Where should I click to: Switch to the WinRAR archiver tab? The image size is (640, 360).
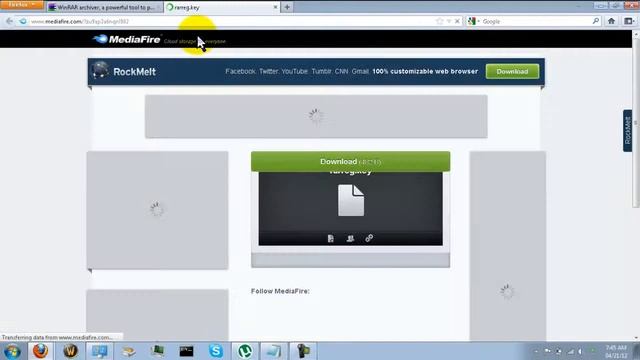pos(104,7)
